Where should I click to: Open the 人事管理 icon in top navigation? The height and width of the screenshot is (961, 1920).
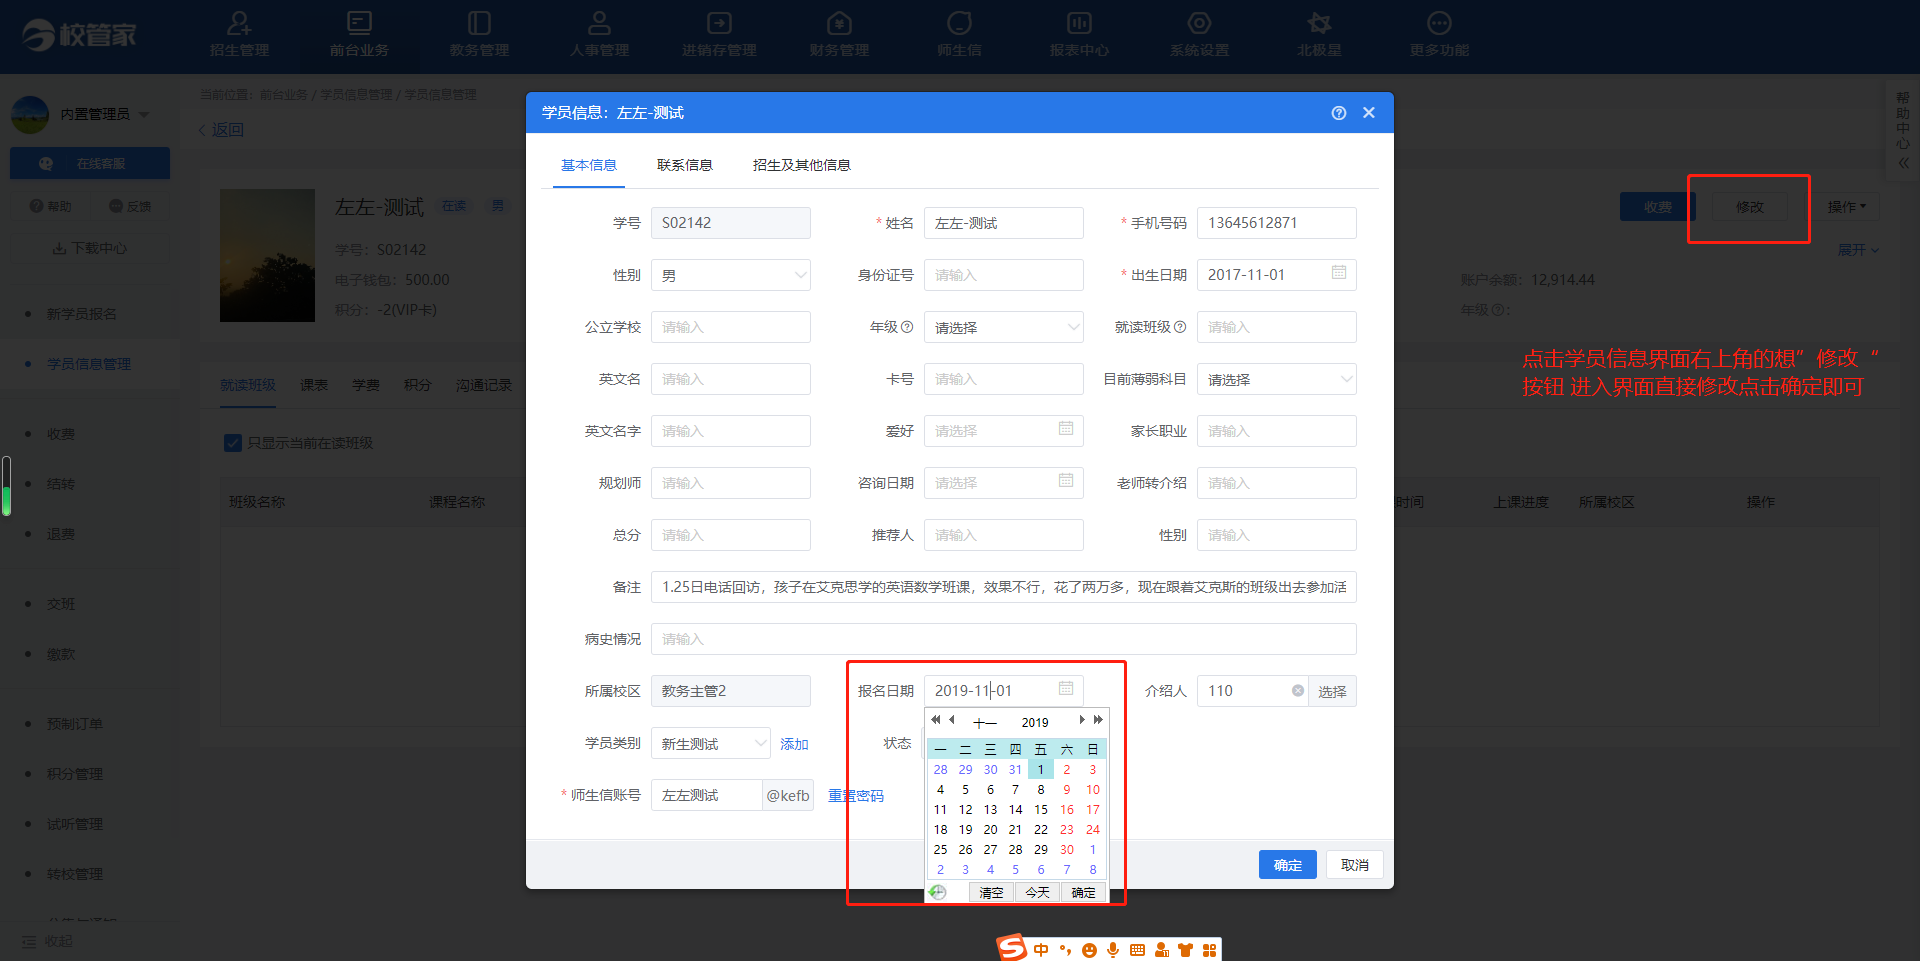pos(599,23)
